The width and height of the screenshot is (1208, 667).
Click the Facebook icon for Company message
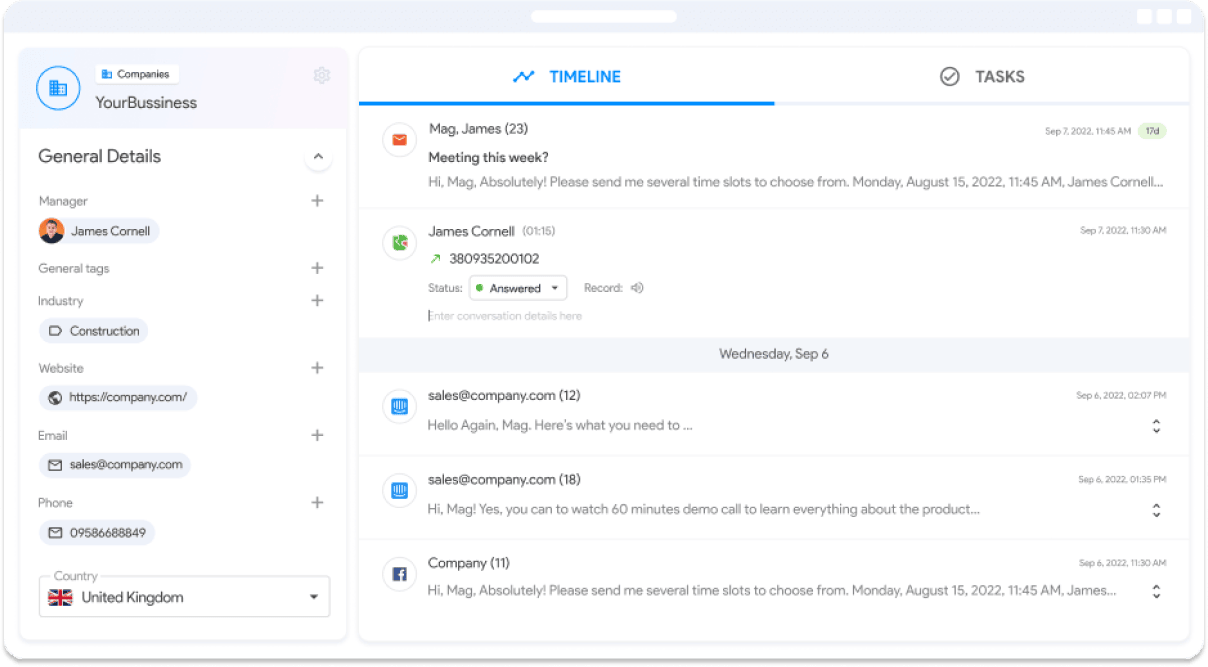click(x=399, y=574)
